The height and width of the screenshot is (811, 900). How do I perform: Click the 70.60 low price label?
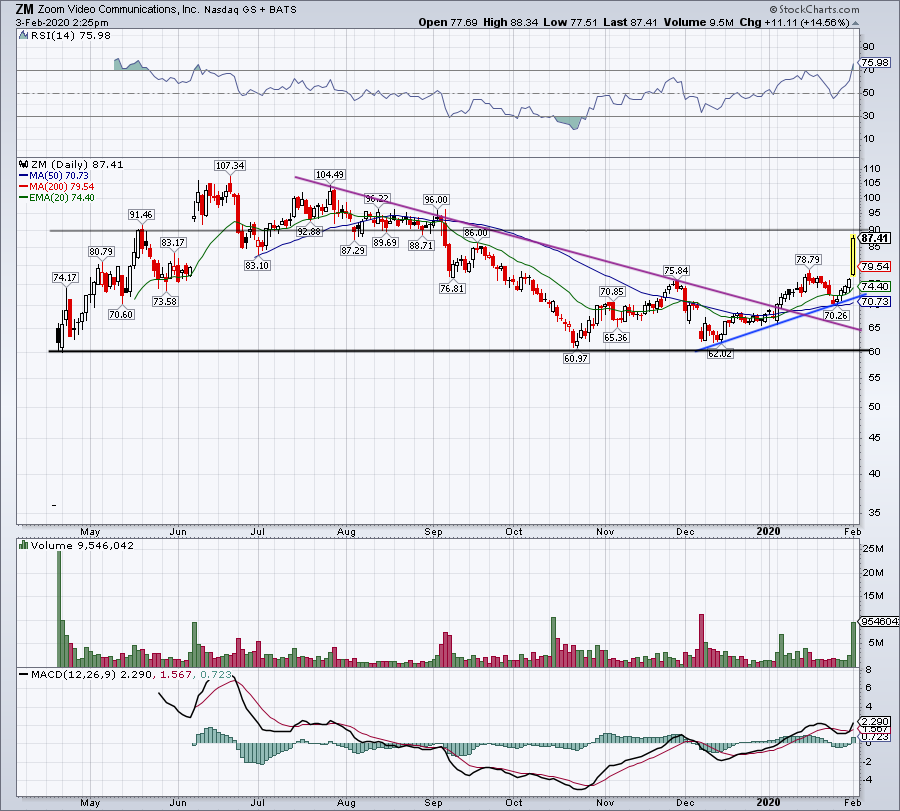pyautogui.click(x=121, y=315)
